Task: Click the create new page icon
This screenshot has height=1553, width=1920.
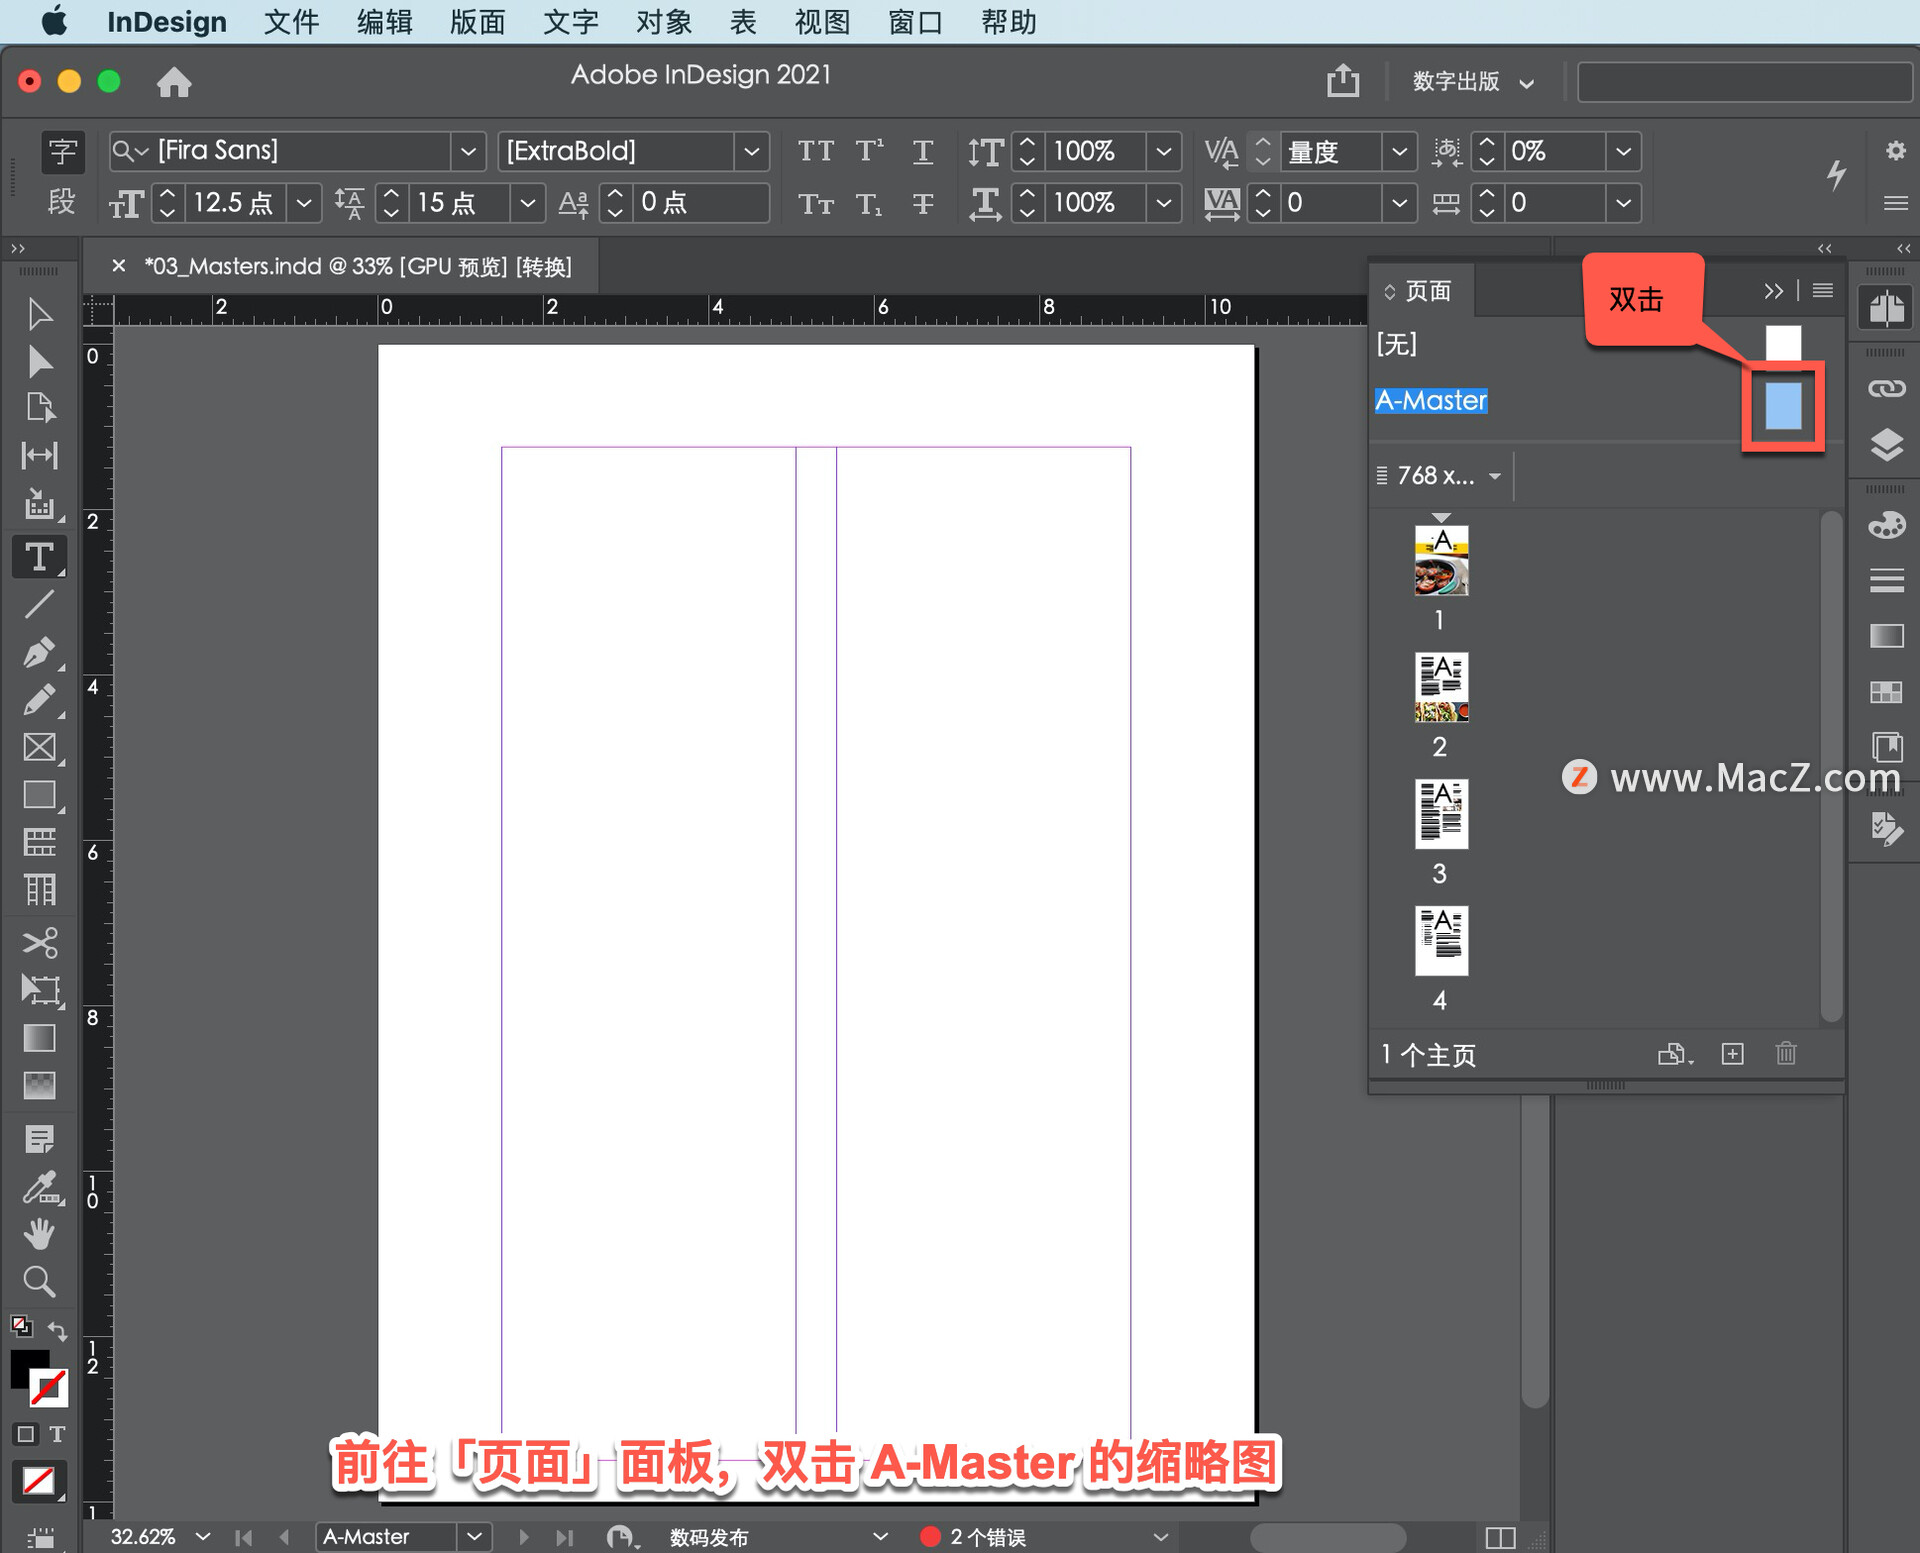Action: point(1732,1053)
